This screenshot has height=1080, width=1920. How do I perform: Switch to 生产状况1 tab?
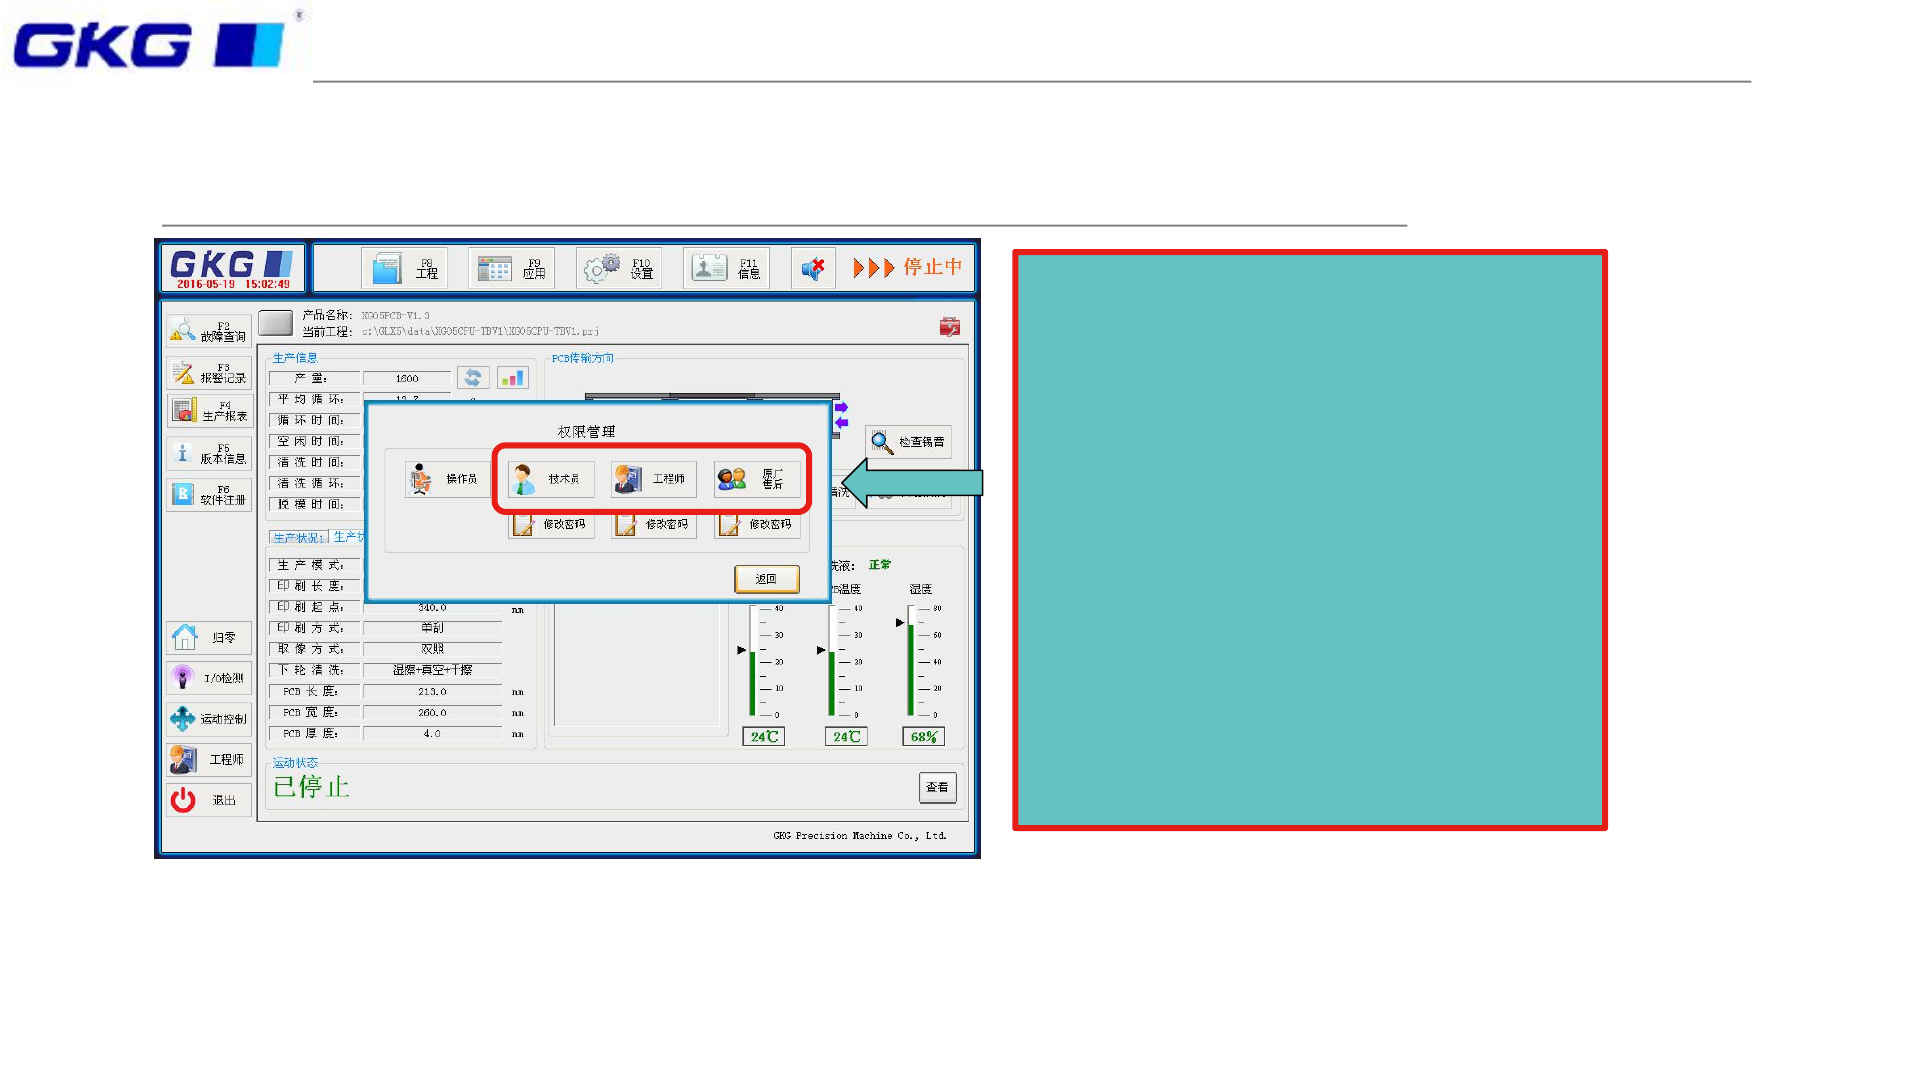point(298,538)
